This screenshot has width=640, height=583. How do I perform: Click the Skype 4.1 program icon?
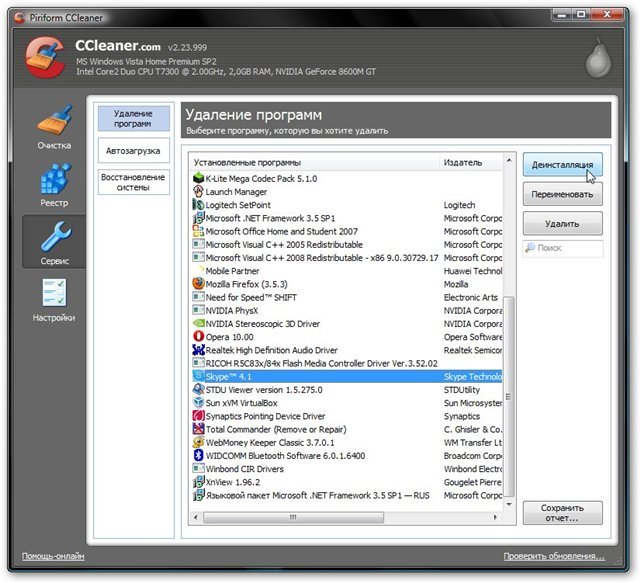tap(197, 376)
